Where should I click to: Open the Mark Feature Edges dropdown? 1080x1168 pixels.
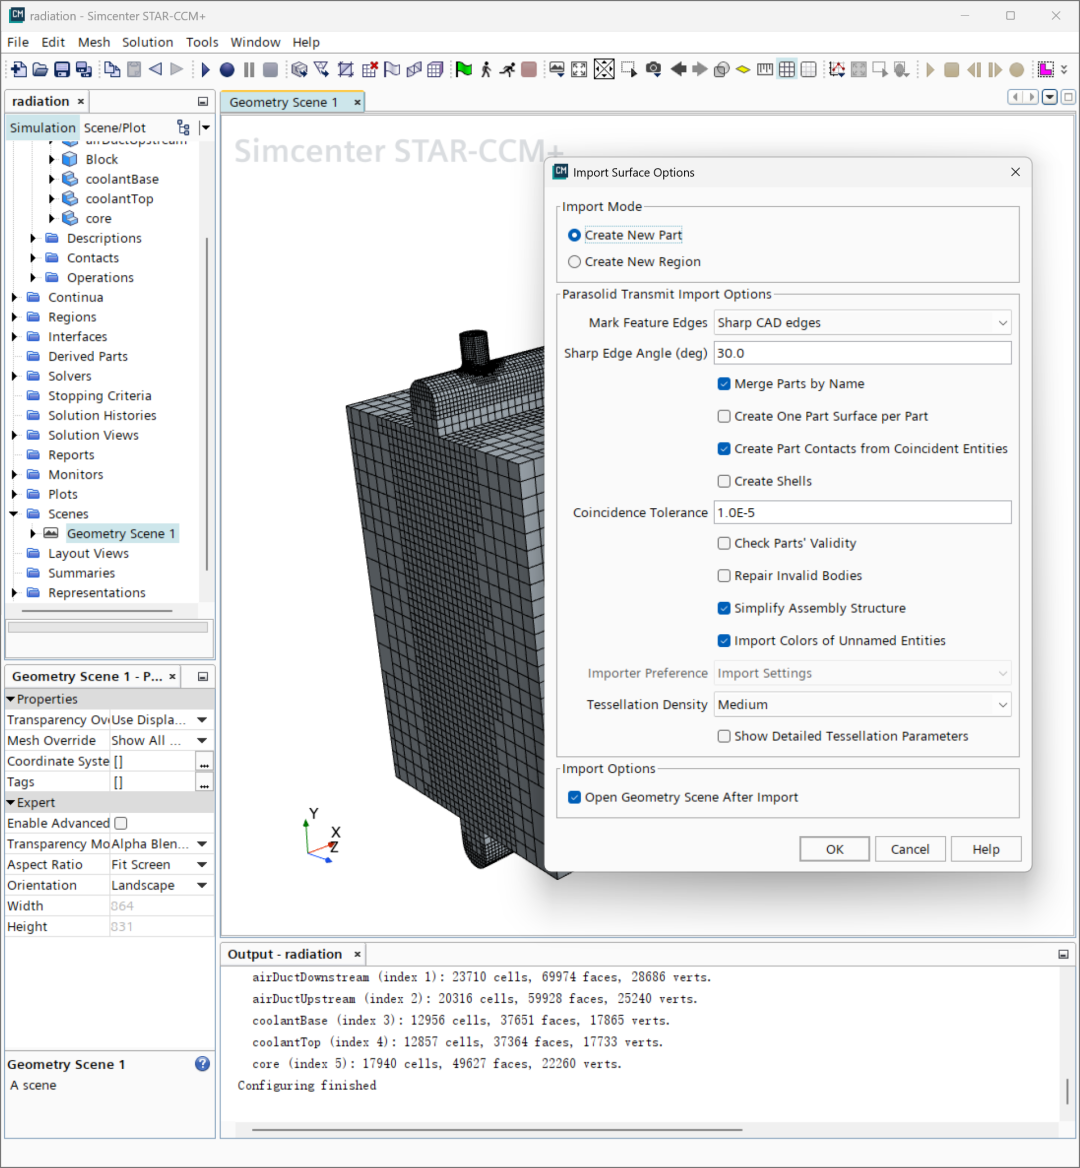click(x=863, y=323)
